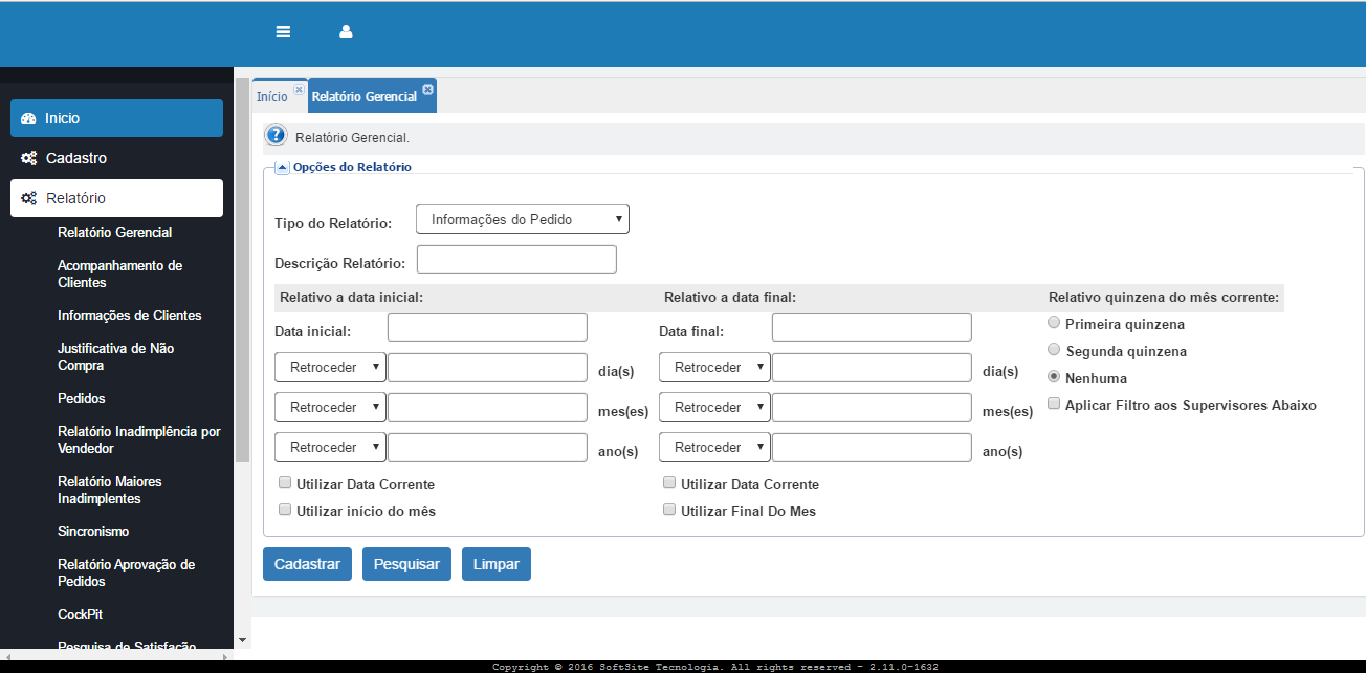Check Utilizar Final Do Mes

pyautogui.click(x=669, y=509)
